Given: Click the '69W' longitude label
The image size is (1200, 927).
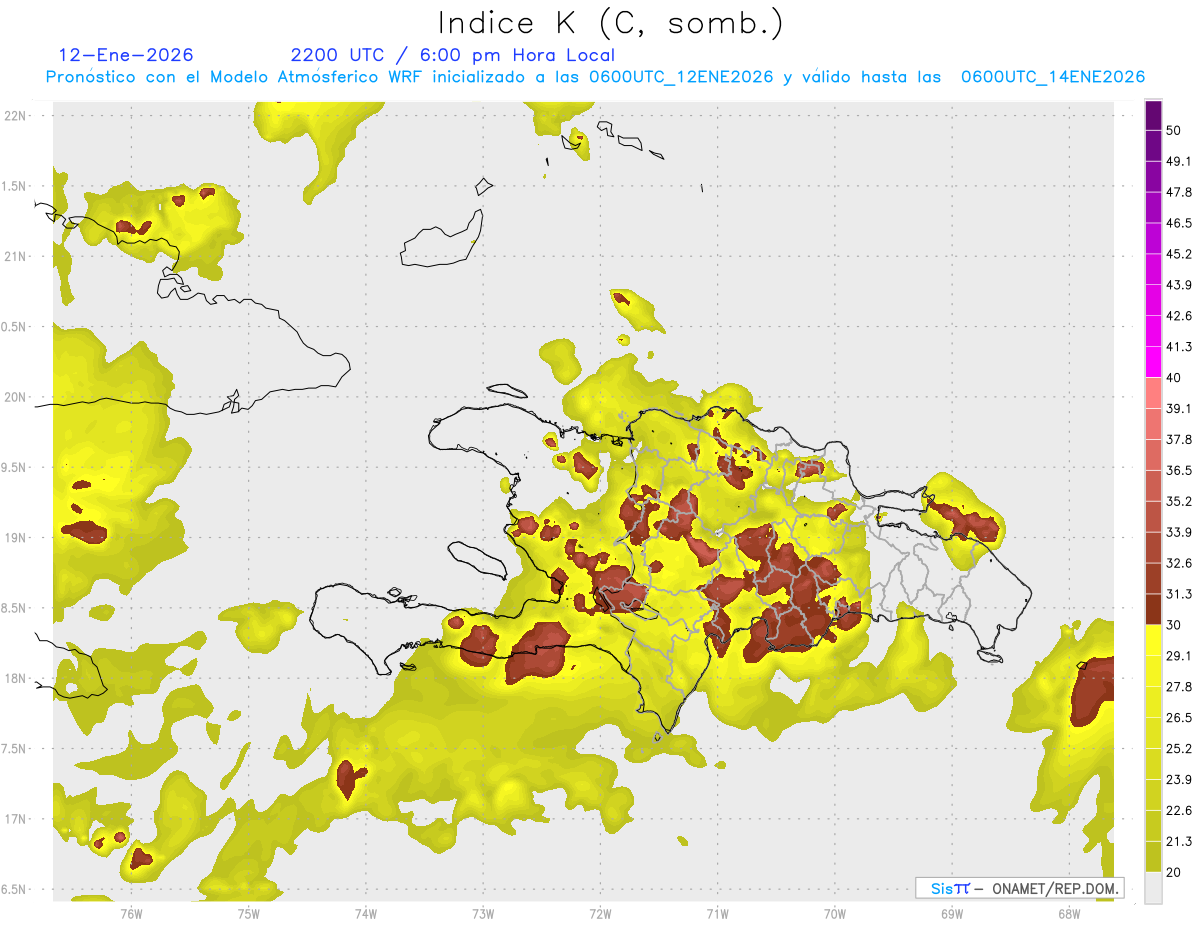Looking at the screenshot, I should point(952,912).
